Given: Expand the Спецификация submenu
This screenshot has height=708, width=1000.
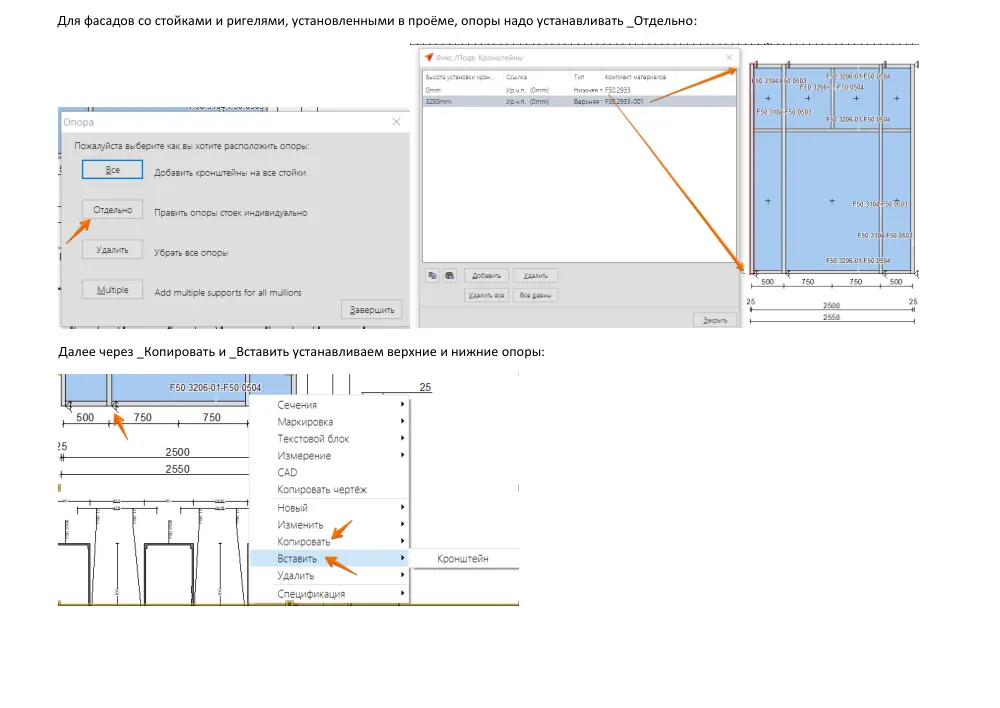Looking at the screenshot, I should click(330, 594).
